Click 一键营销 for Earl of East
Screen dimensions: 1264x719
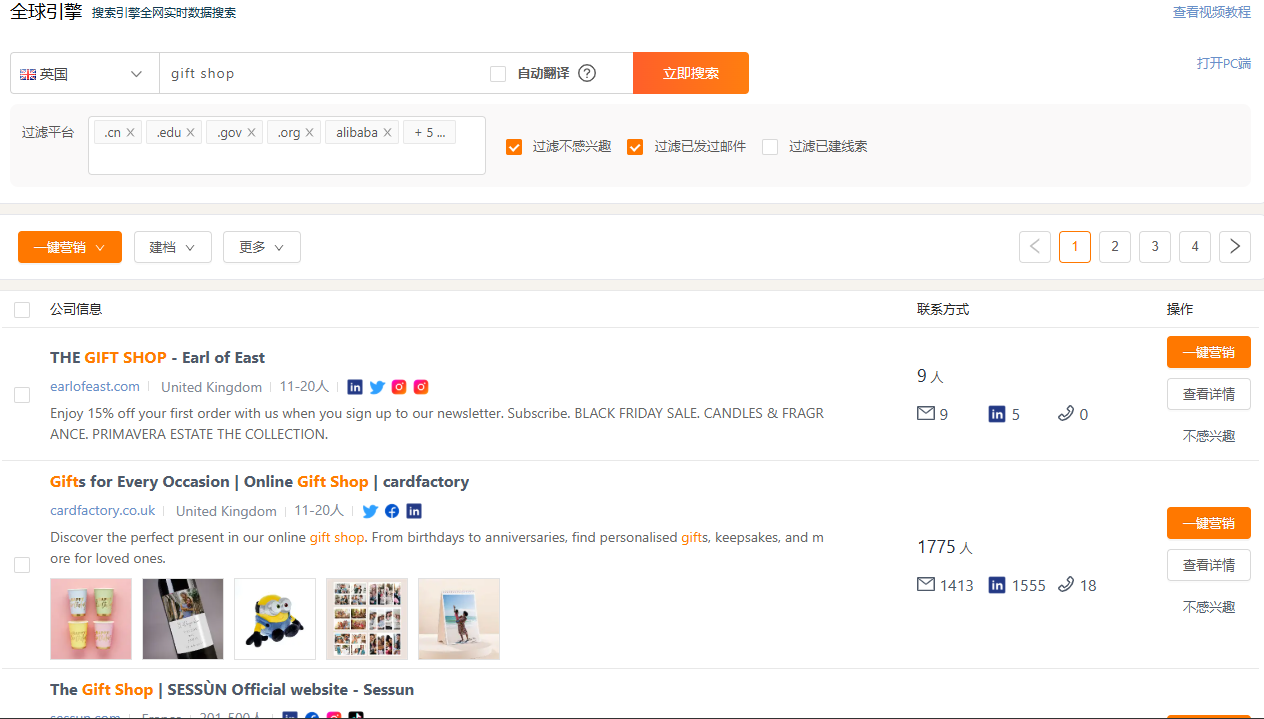tap(1209, 352)
